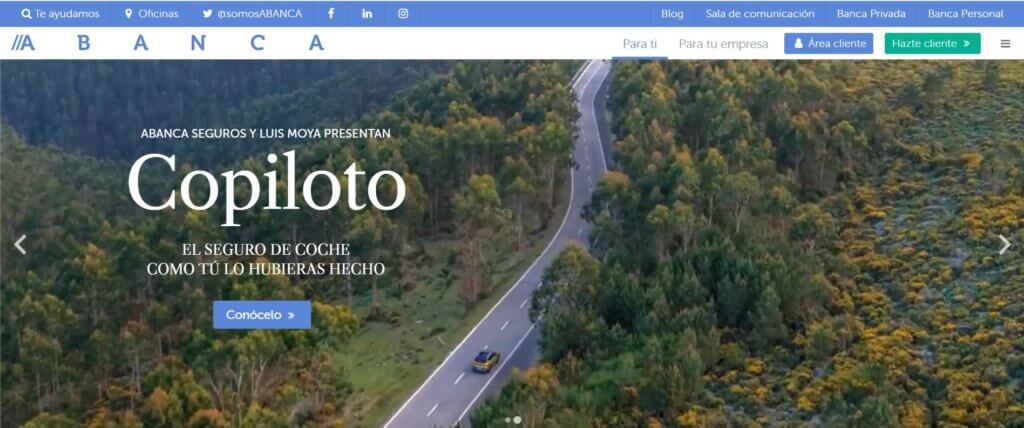This screenshot has height=428, width=1024.
Task: Open the hamburger menu icon
Action: click(x=1005, y=44)
